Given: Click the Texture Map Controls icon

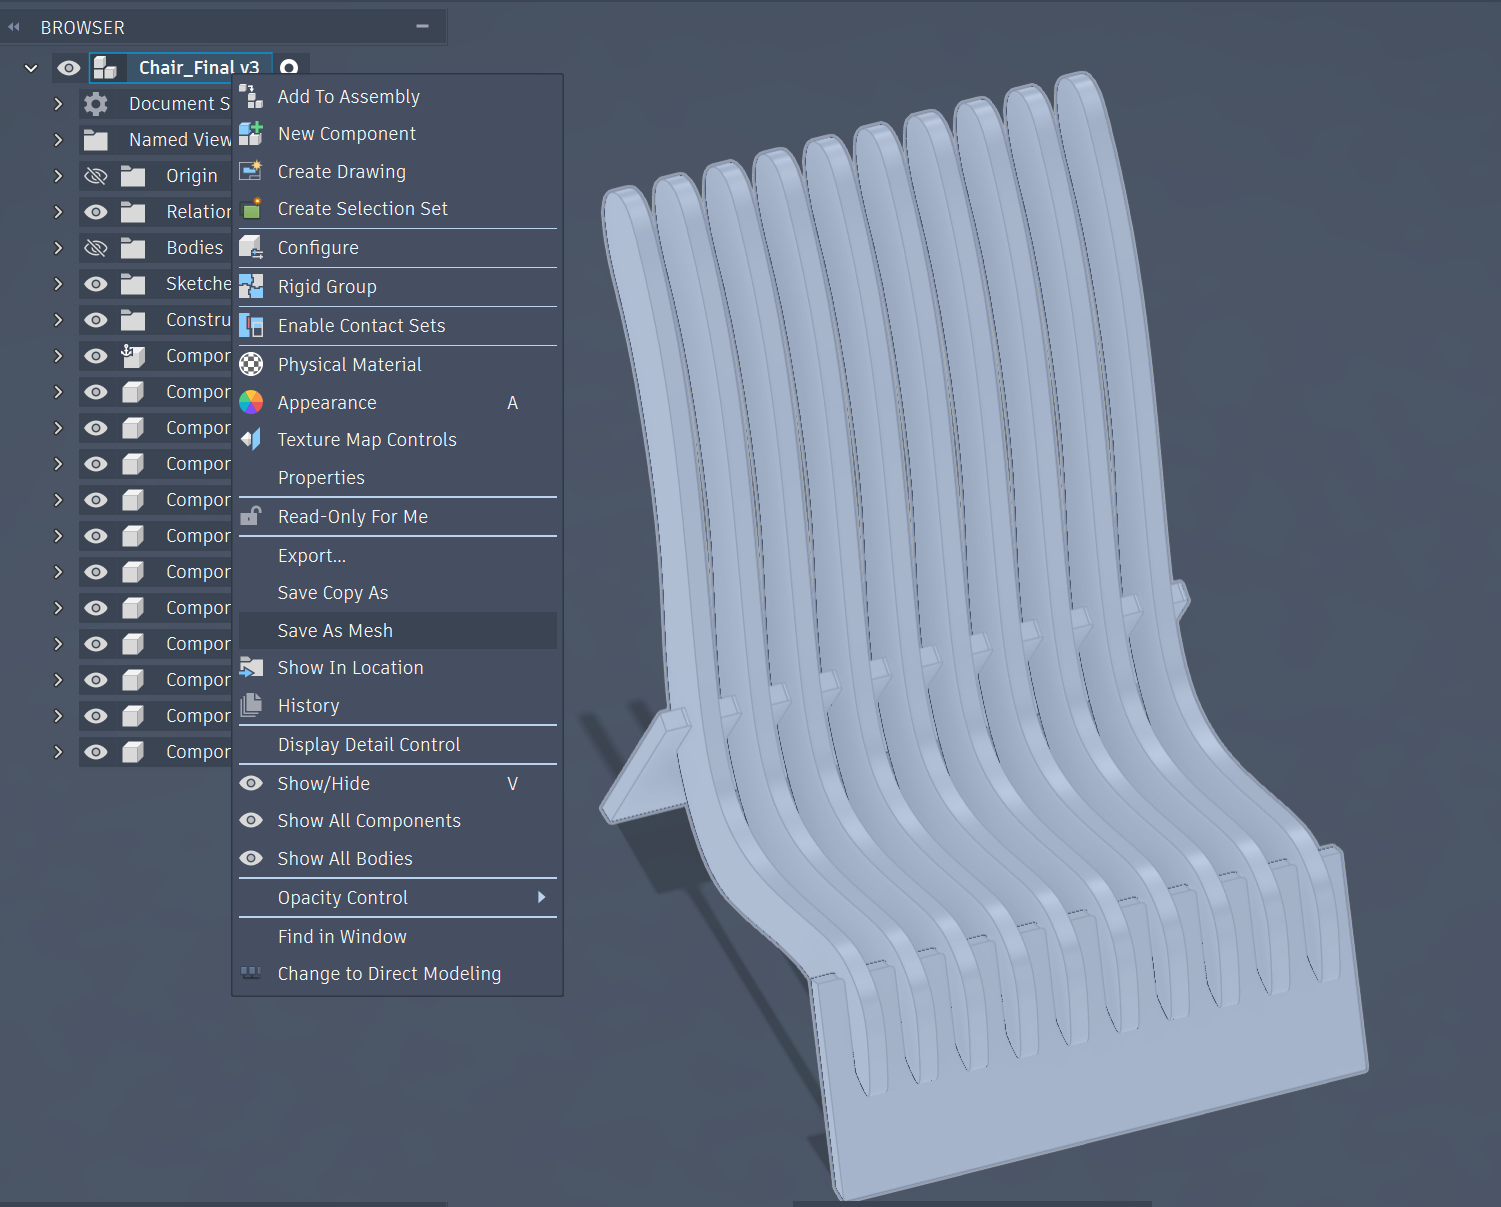Looking at the screenshot, I should [251, 439].
